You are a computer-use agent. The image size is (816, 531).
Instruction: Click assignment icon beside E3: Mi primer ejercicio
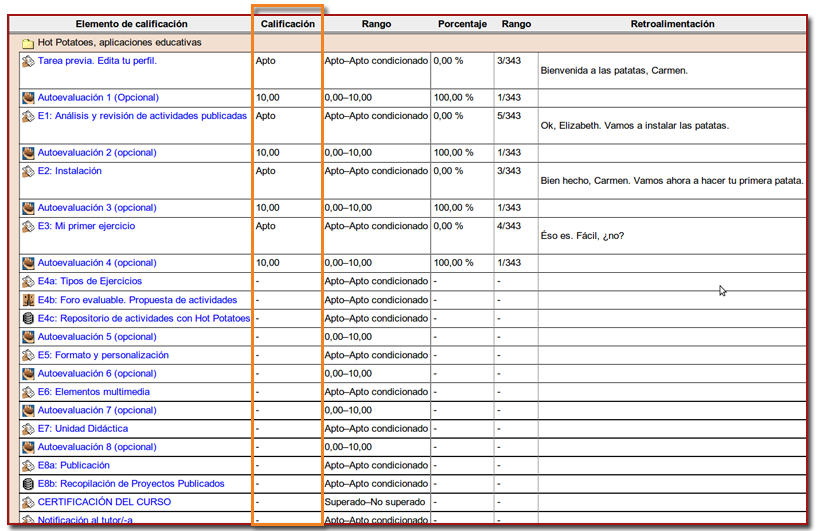(x=28, y=227)
